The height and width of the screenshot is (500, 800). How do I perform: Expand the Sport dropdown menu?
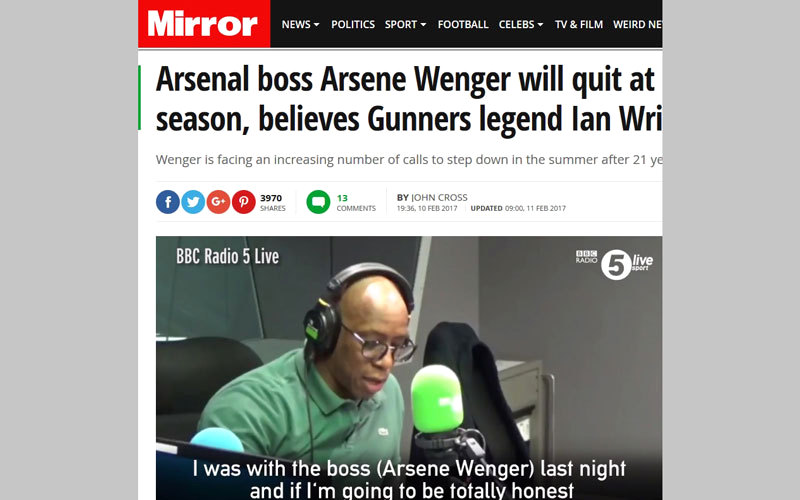(x=405, y=24)
